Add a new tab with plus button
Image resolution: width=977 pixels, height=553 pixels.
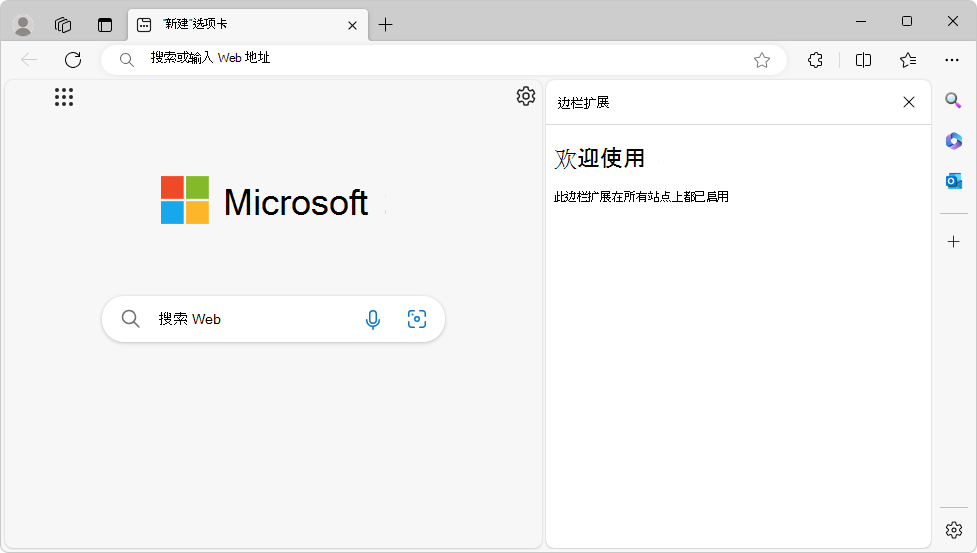click(x=386, y=25)
